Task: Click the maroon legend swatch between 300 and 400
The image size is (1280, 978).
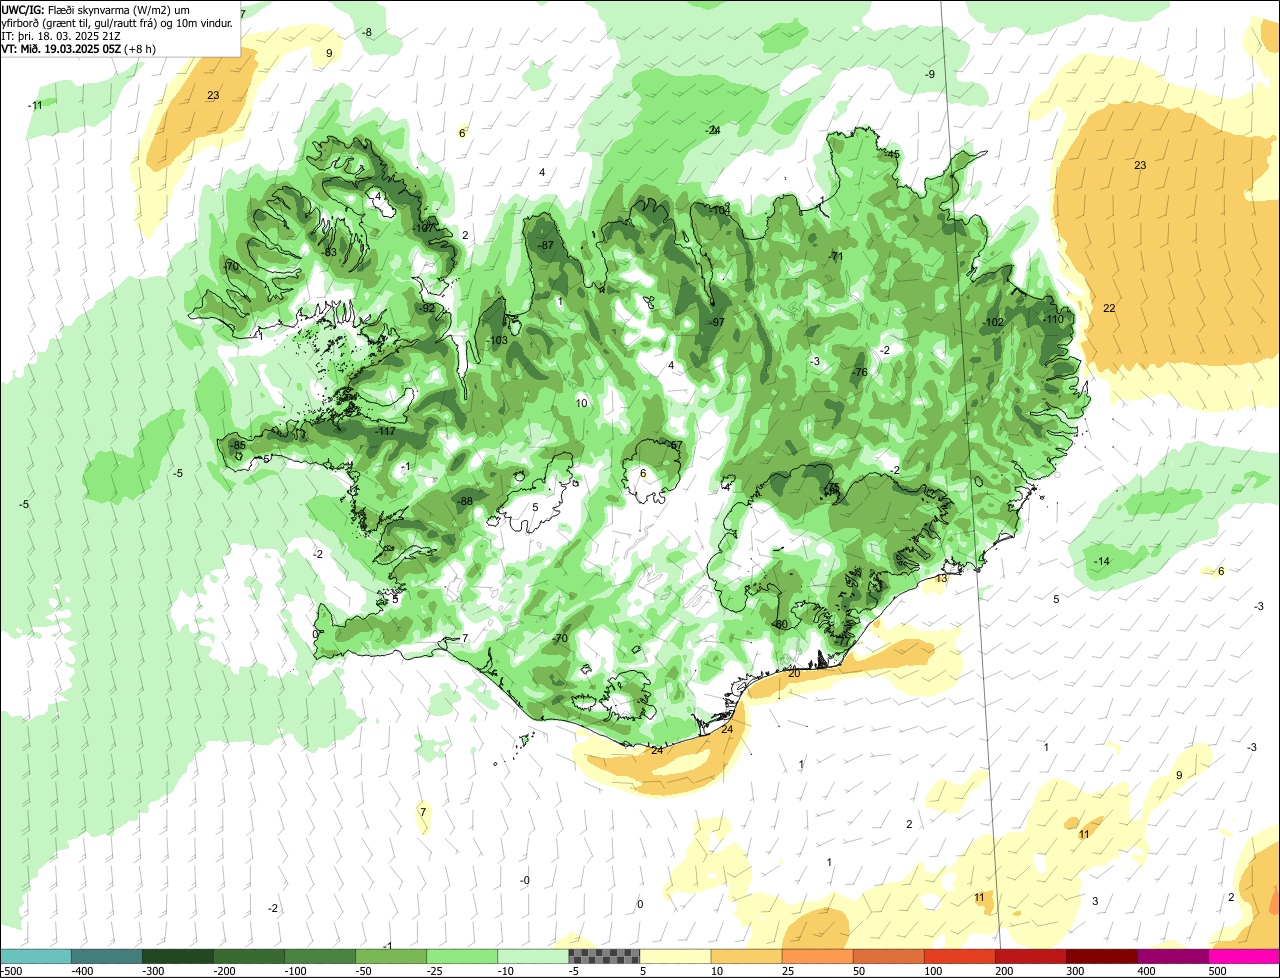Action: 1101,956
